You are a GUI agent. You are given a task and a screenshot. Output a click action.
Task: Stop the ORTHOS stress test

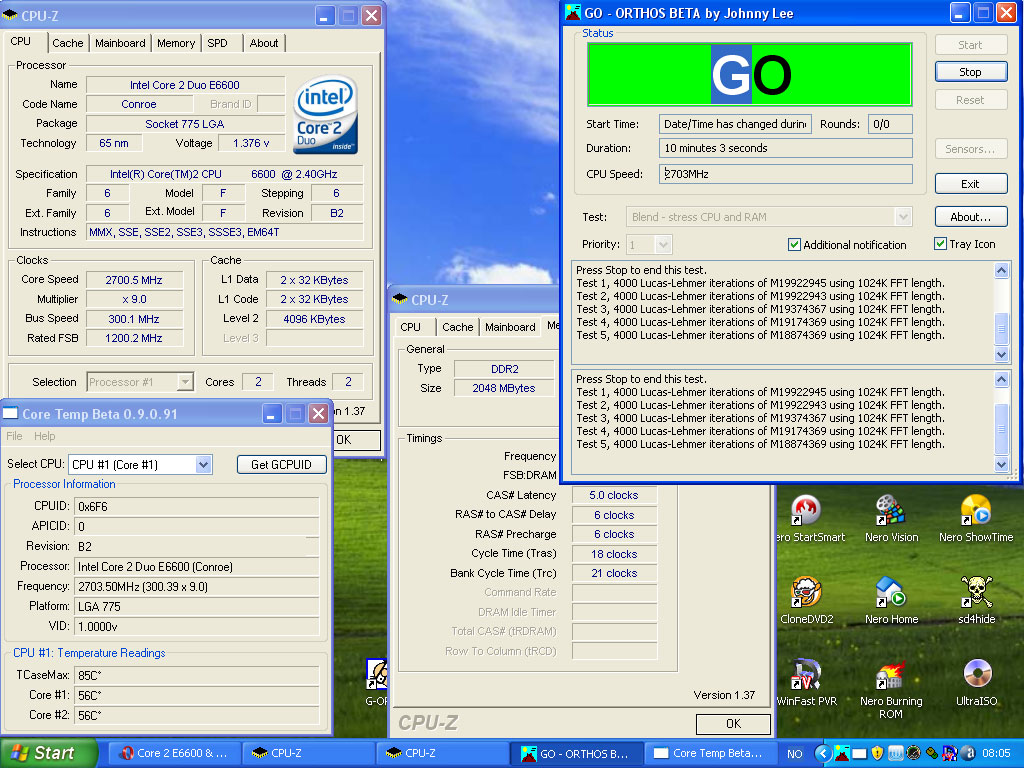point(970,72)
